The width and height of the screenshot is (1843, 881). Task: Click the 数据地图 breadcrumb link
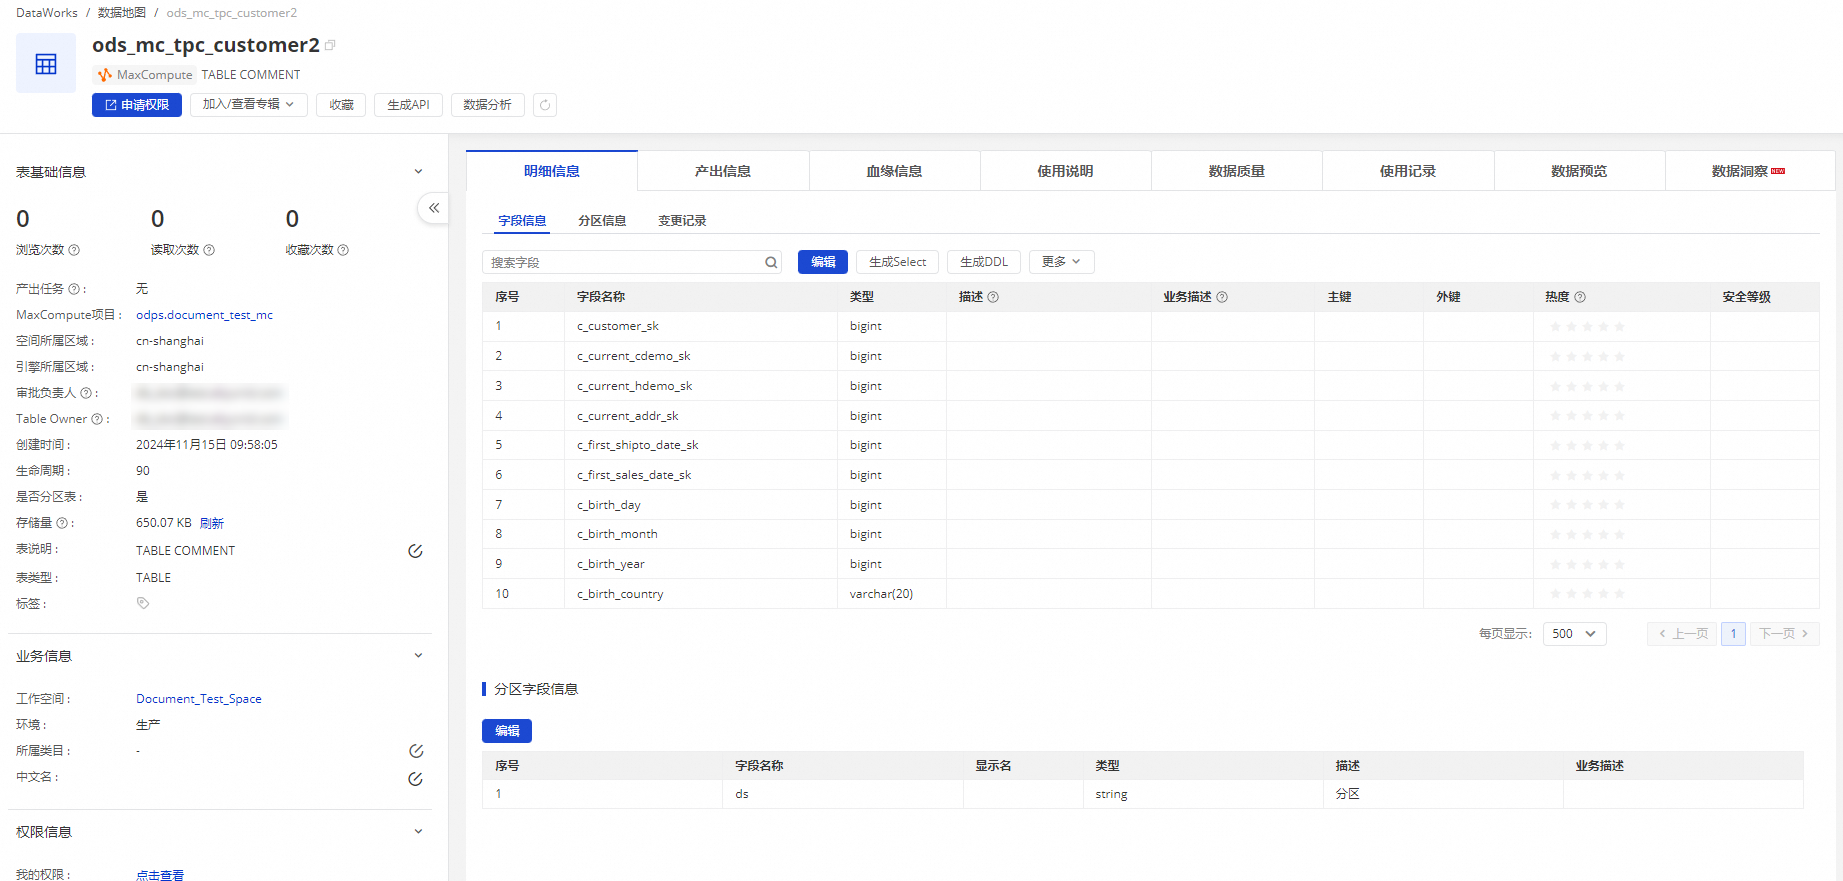122,13
